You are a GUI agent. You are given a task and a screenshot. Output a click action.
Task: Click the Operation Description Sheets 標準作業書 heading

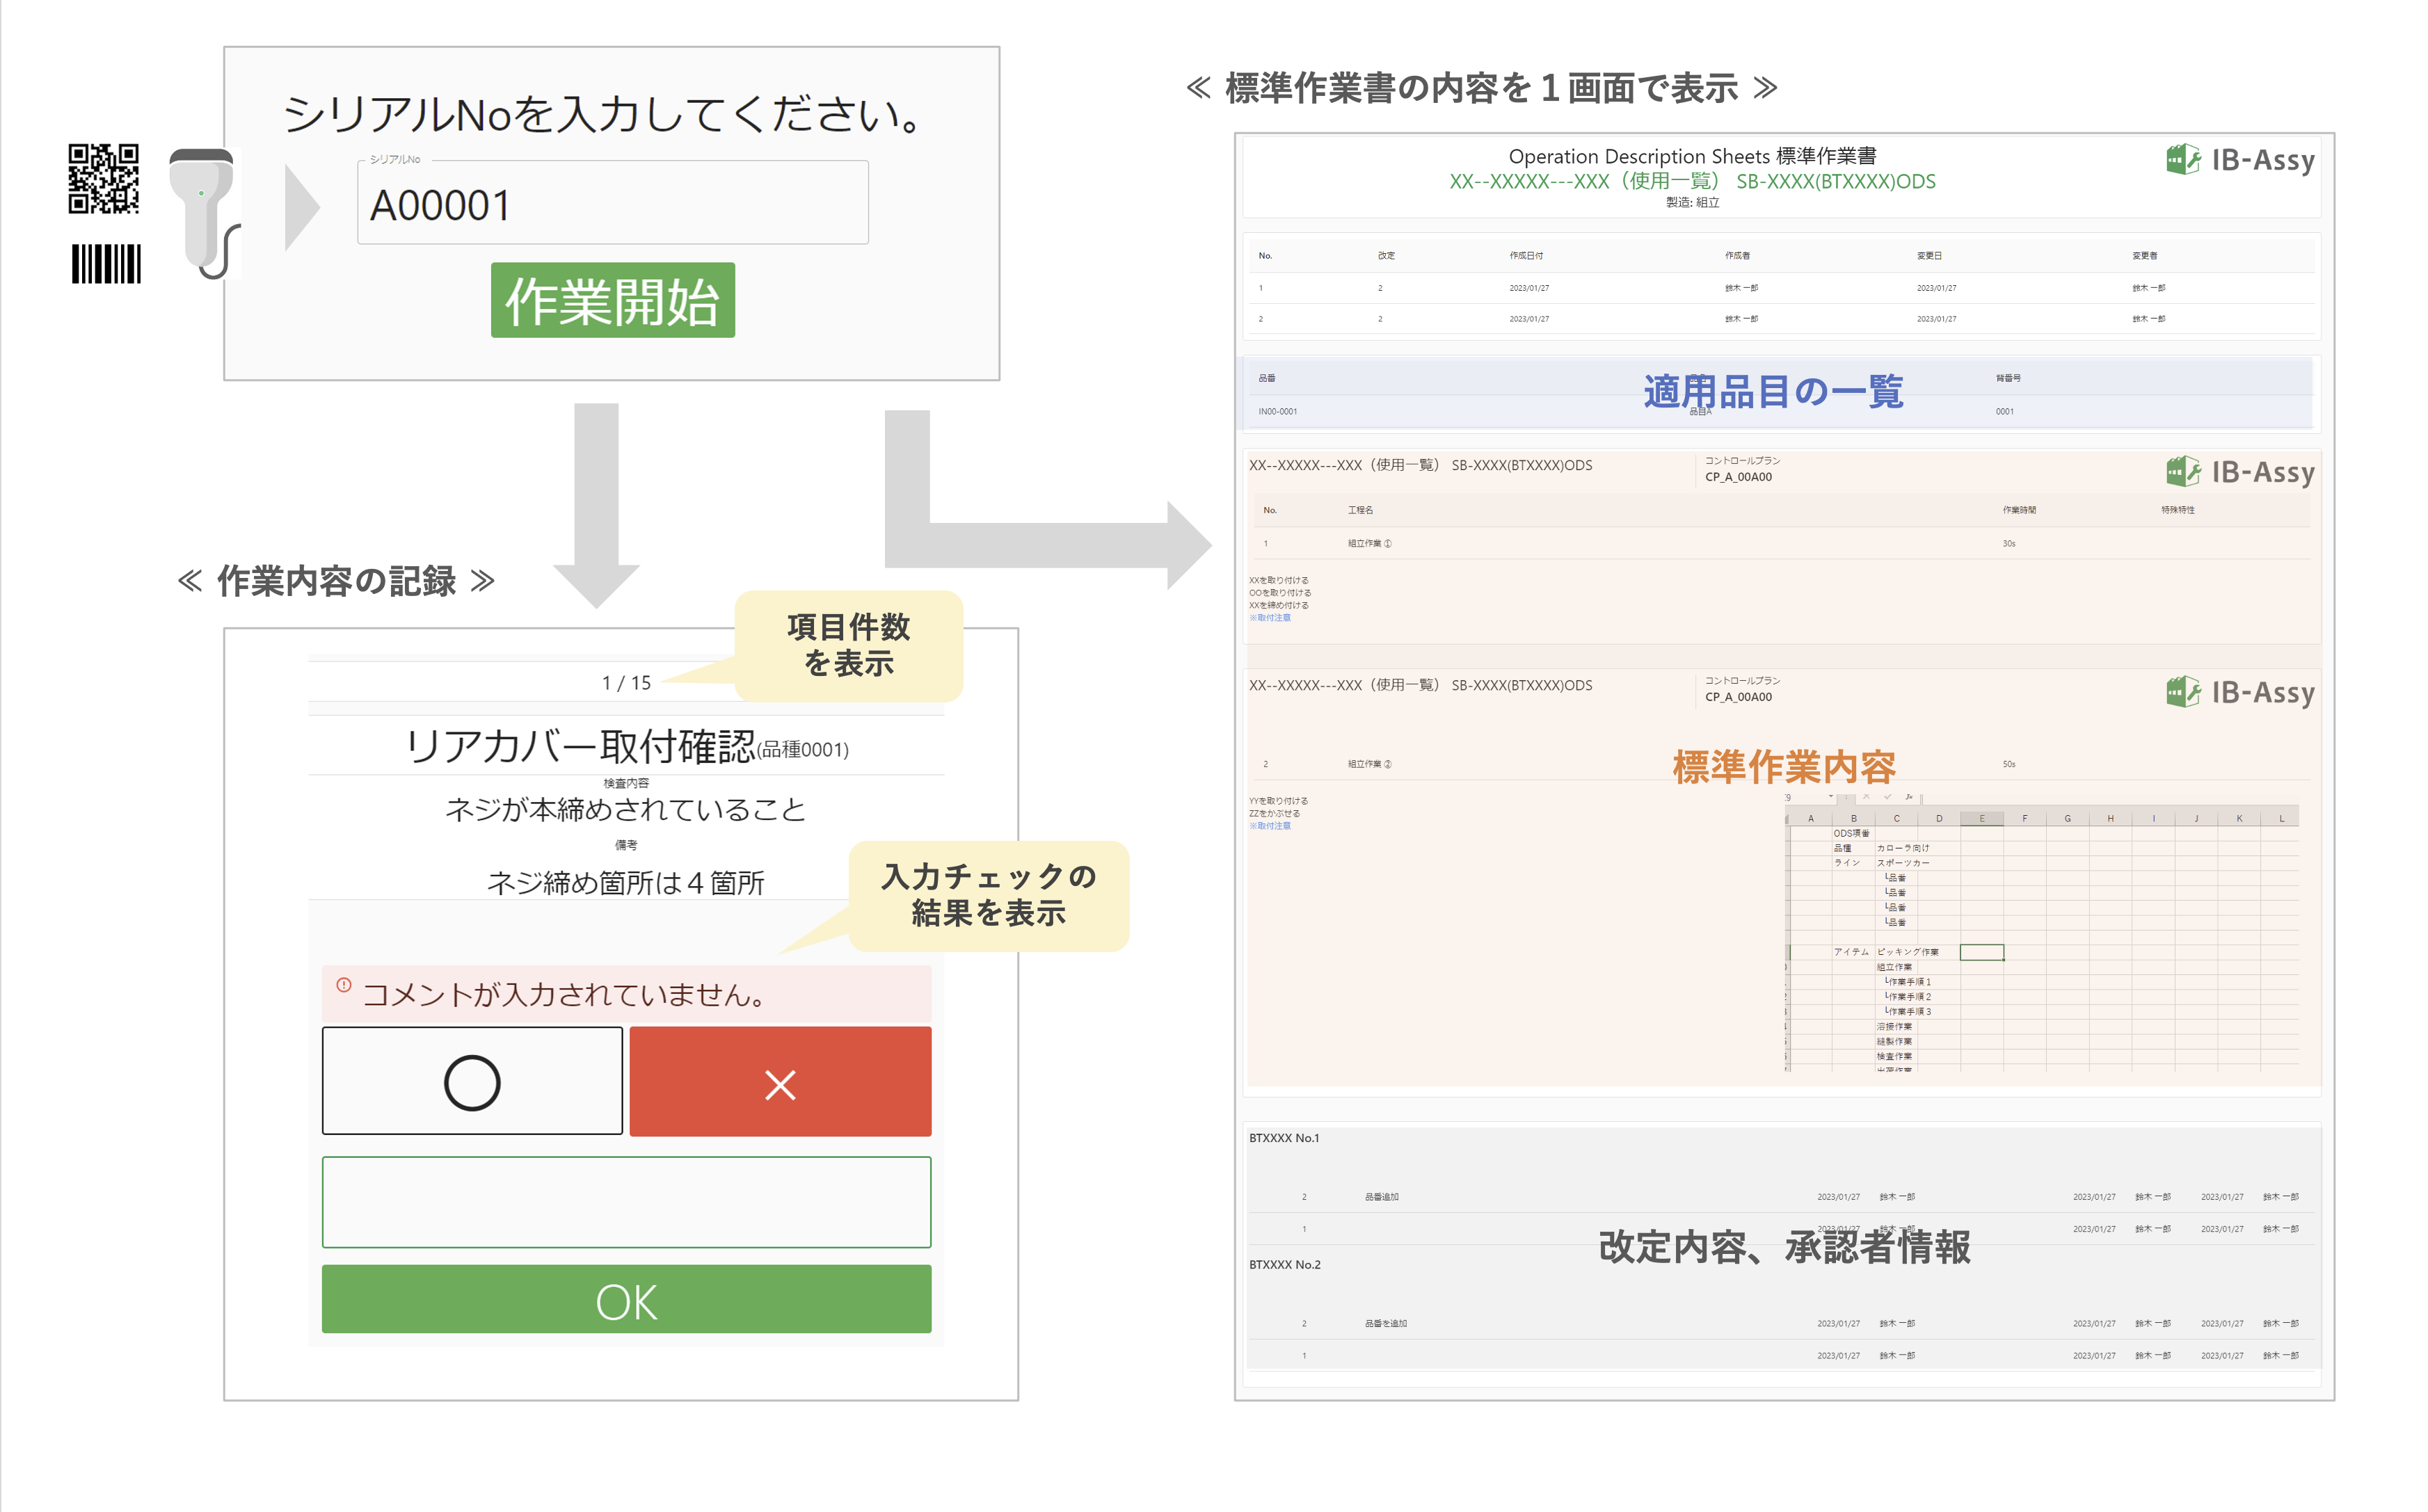pos(1692,156)
